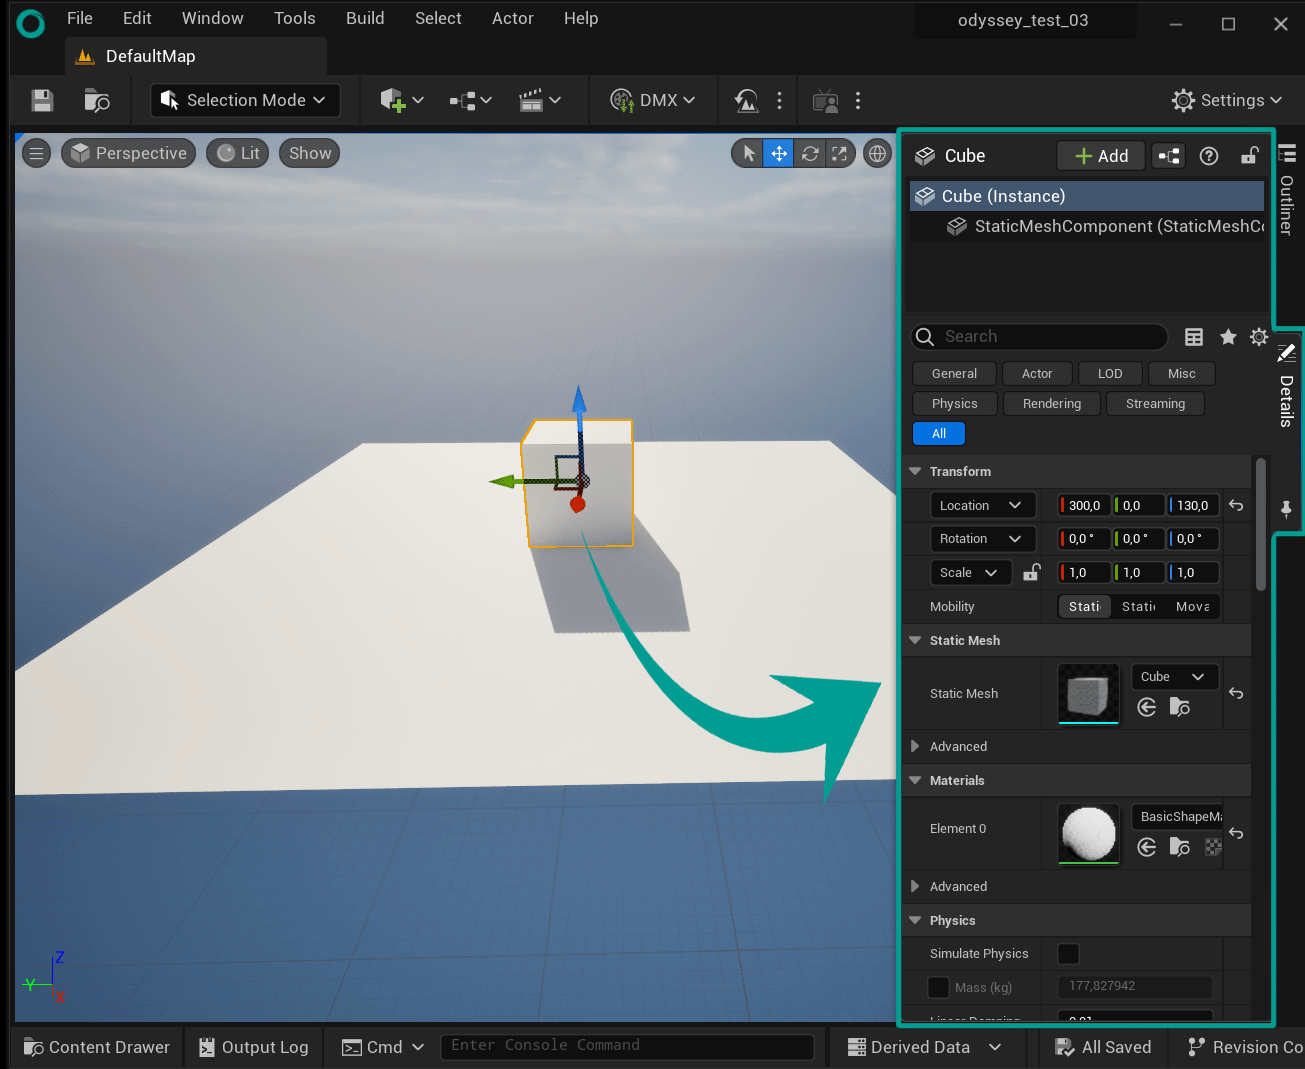This screenshot has width=1305, height=1069.
Task: Click the viewport Show button
Action: click(x=310, y=153)
